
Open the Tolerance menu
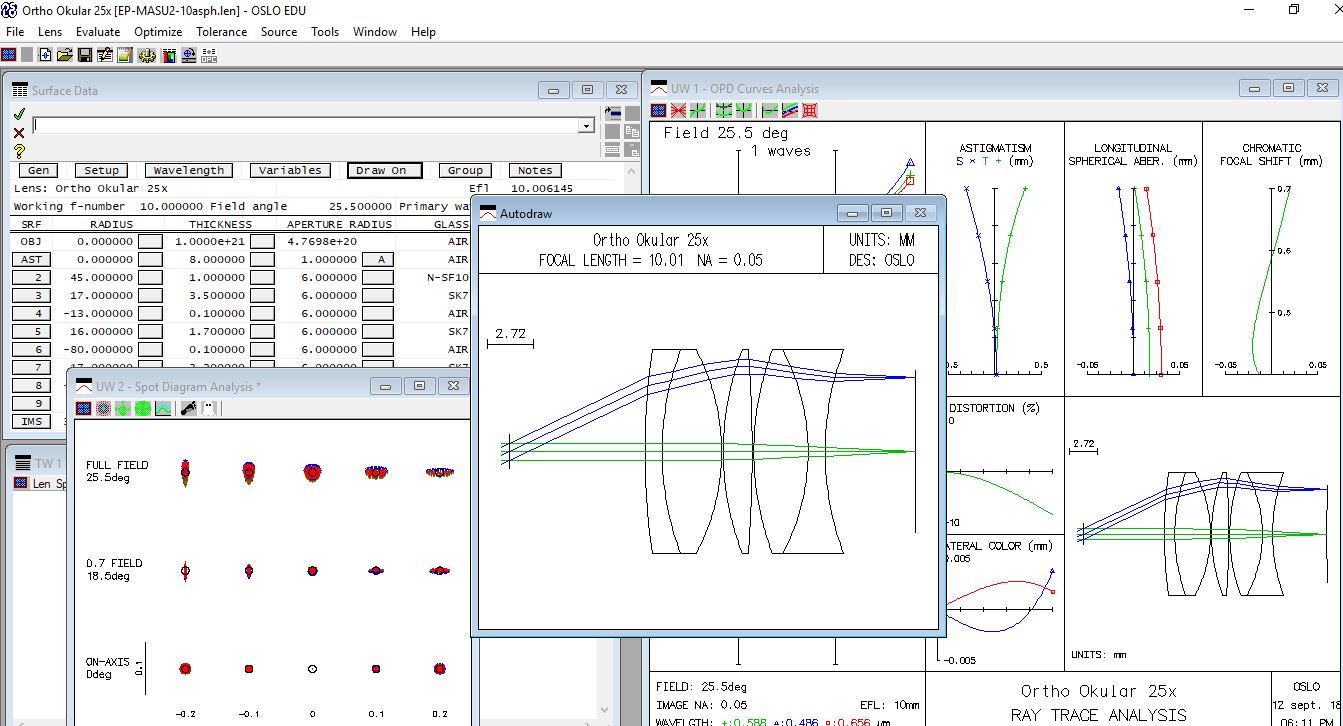coord(221,31)
